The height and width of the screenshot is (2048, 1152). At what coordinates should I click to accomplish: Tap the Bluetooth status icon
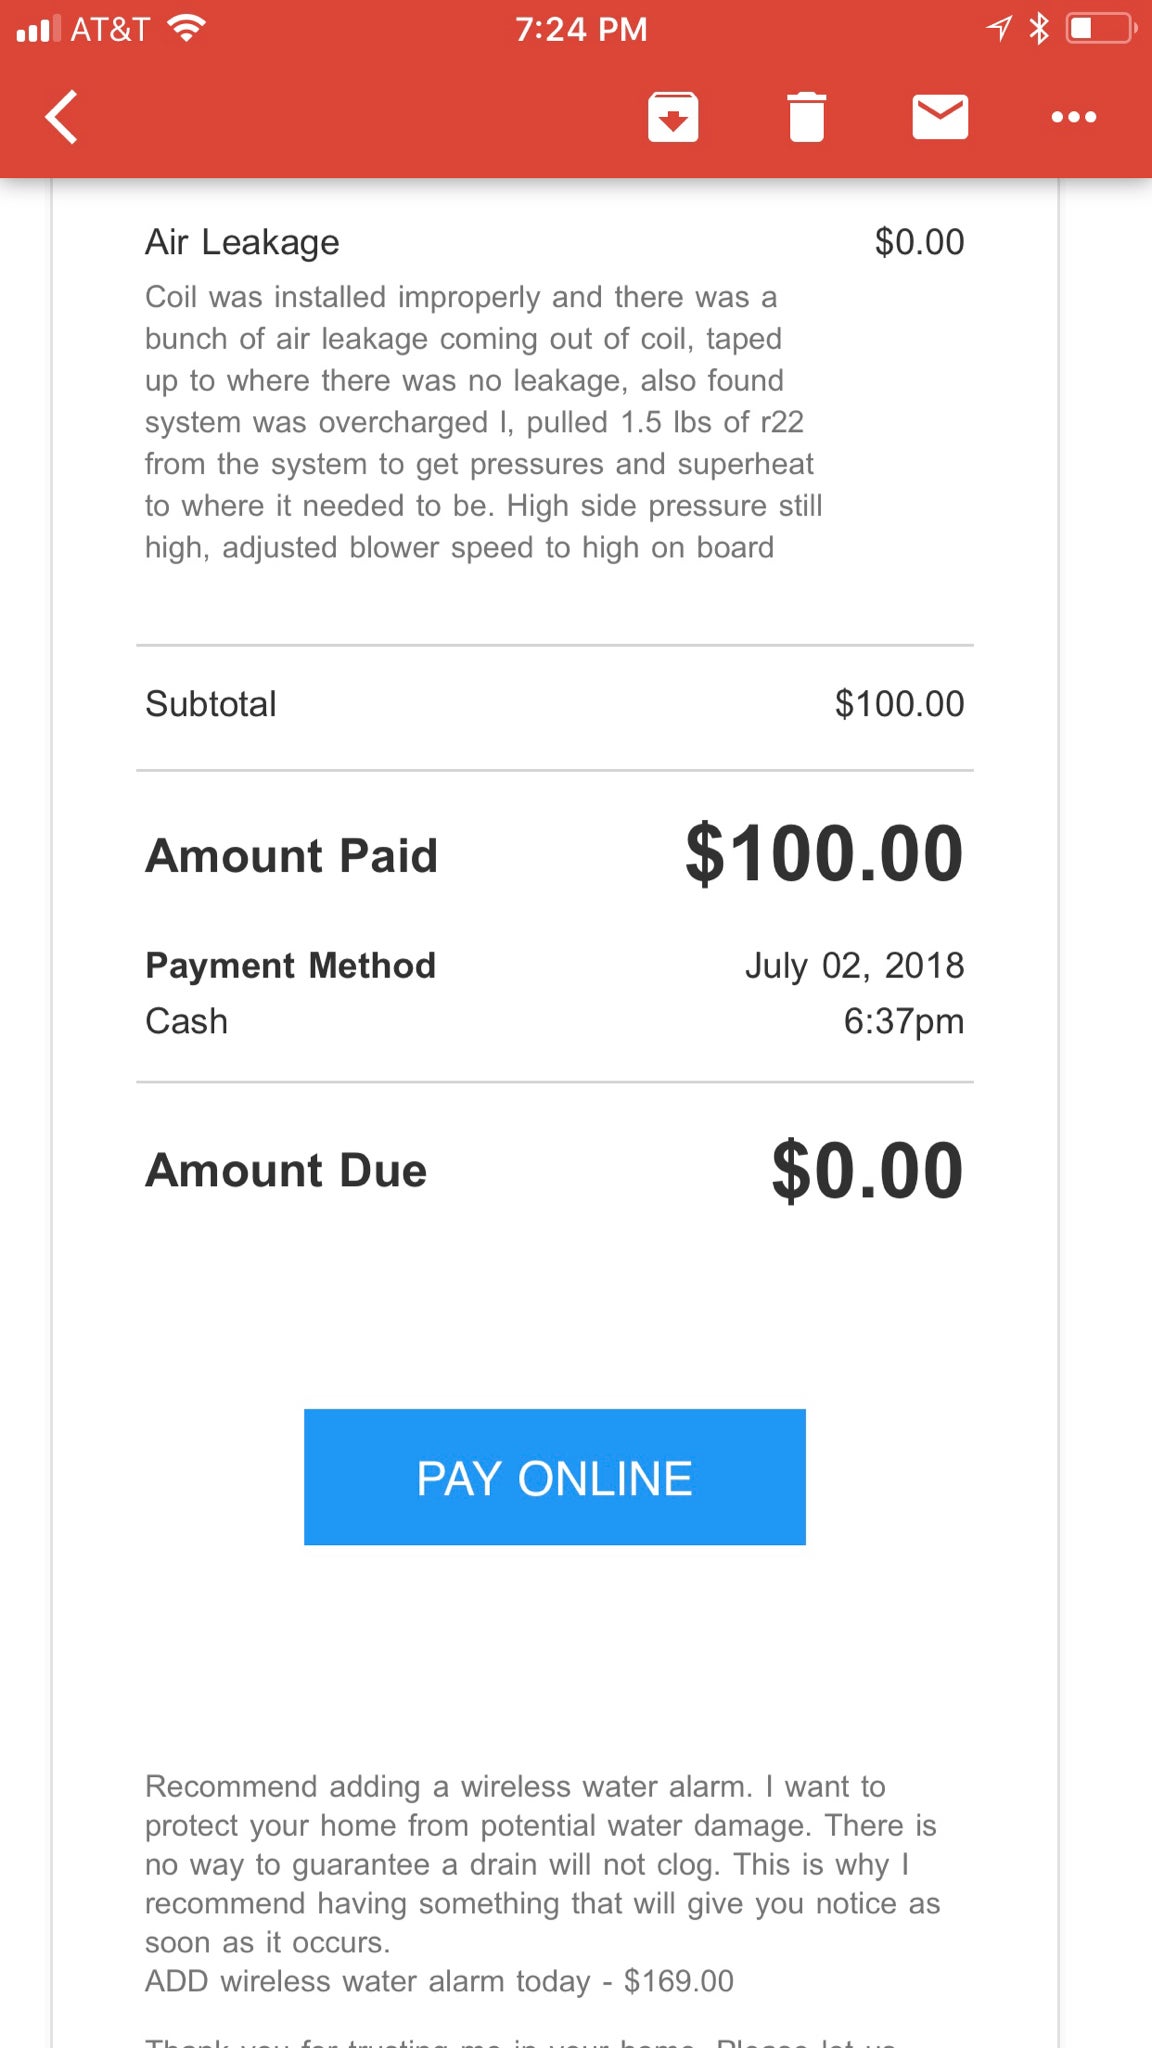click(1039, 28)
